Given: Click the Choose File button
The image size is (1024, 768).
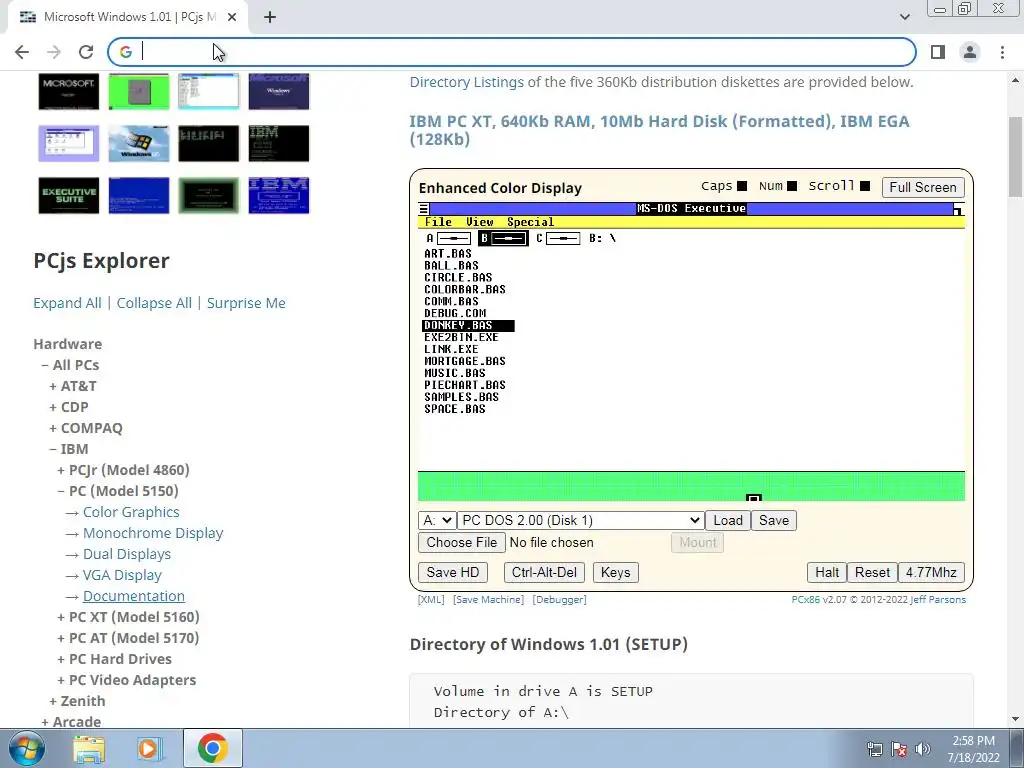Looking at the screenshot, I should [462, 543].
